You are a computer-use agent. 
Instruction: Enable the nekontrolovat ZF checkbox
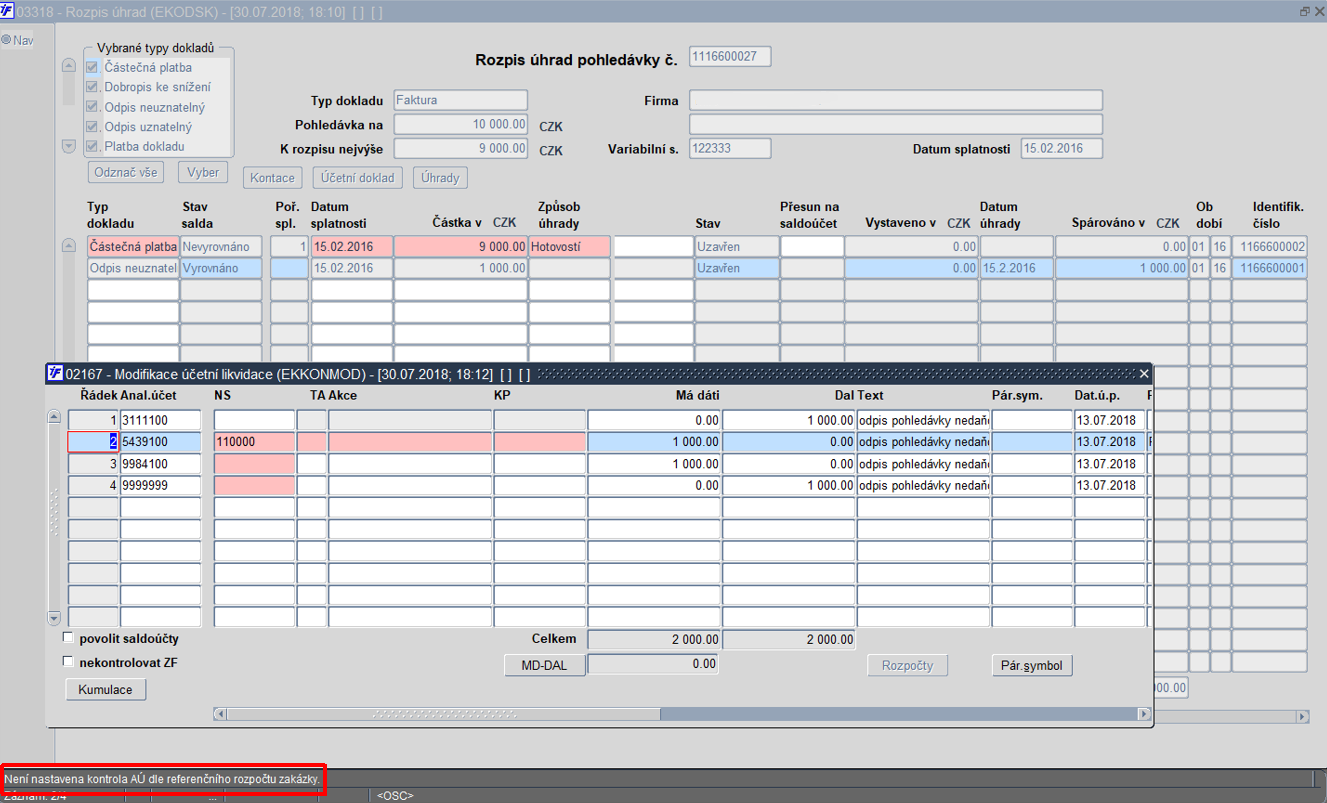tap(68, 662)
